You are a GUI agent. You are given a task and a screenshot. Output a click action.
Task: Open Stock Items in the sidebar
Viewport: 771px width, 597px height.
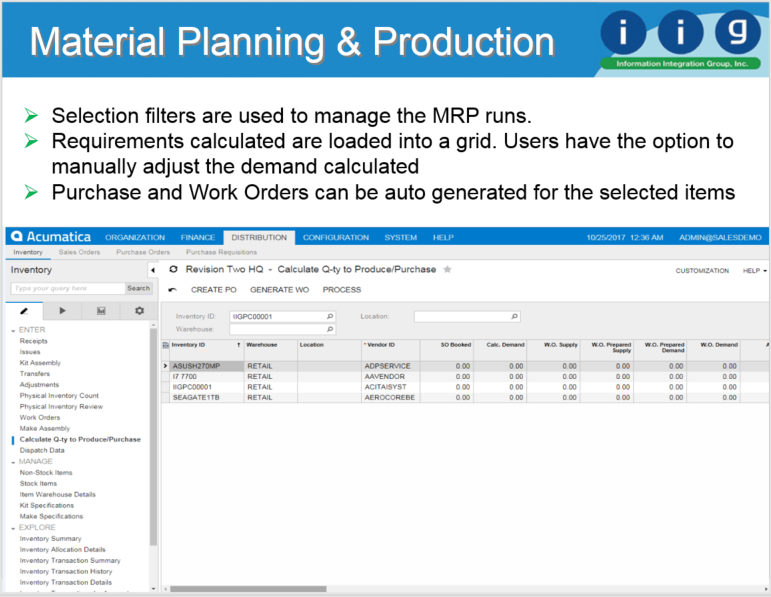(x=38, y=484)
